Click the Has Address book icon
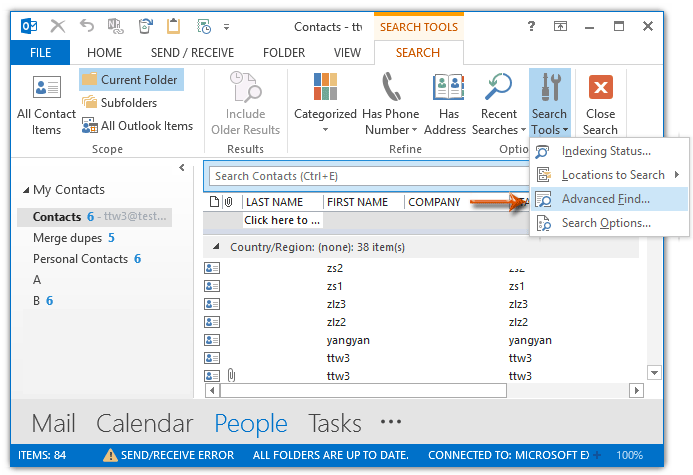 tap(444, 88)
